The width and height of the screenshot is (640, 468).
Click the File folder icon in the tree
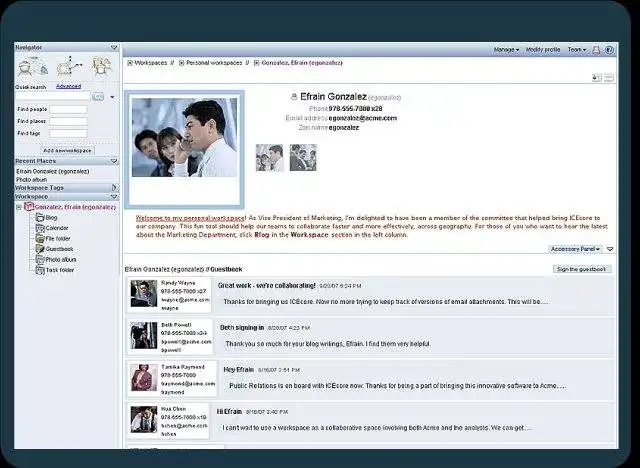coord(40,239)
